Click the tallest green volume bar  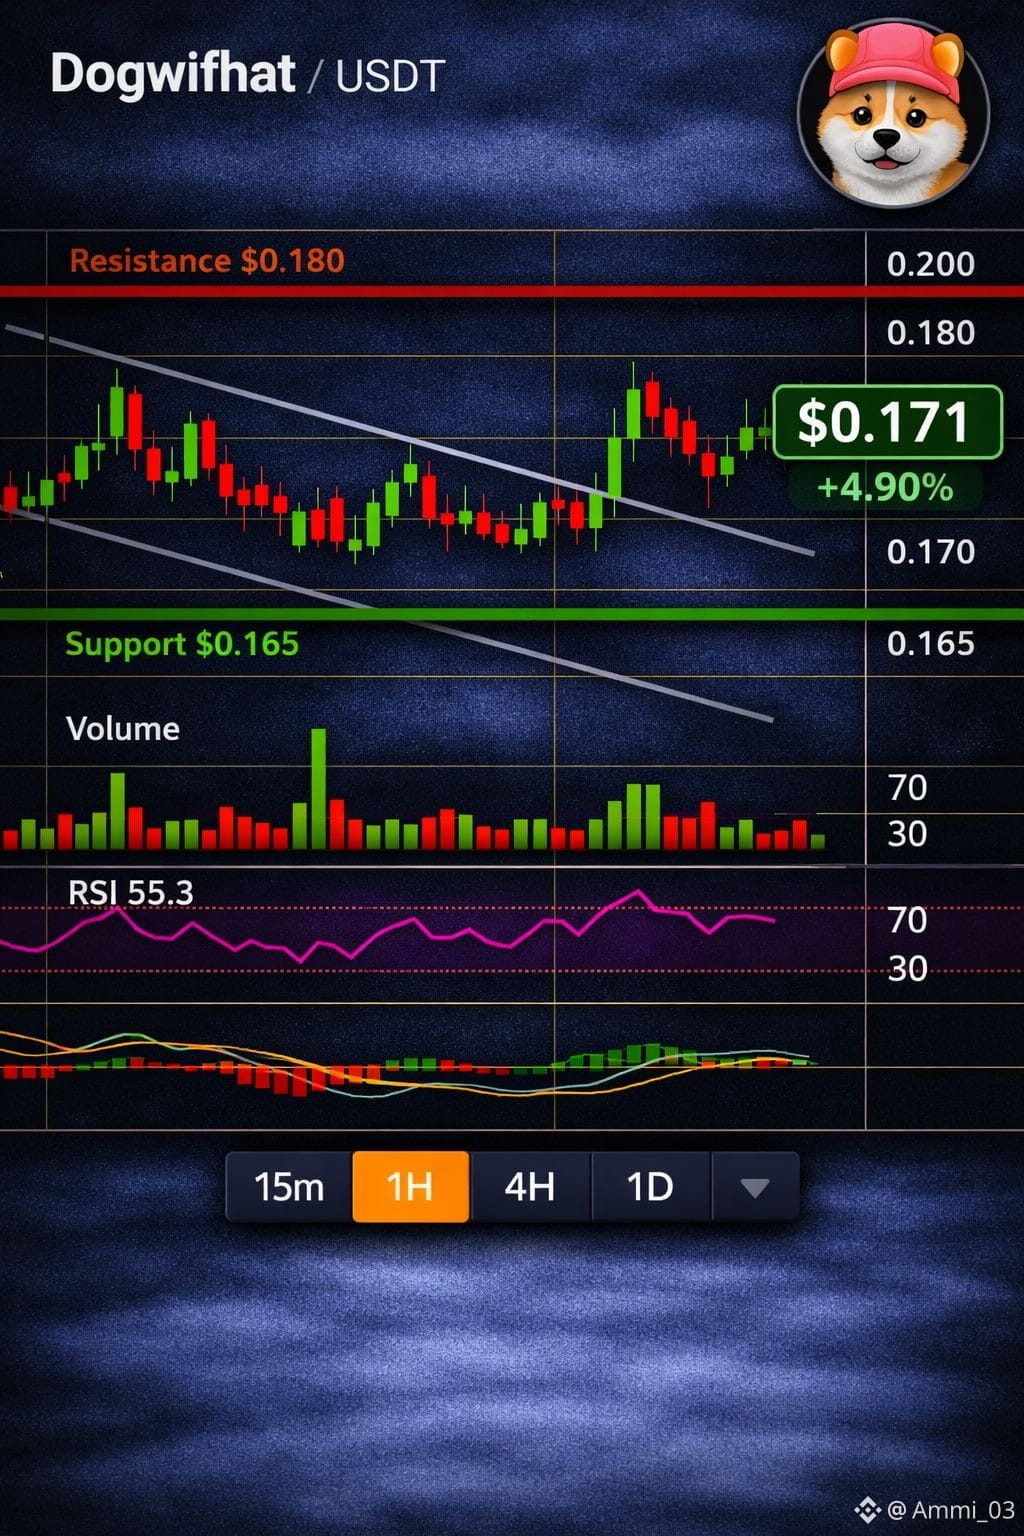pyautogui.click(x=319, y=789)
